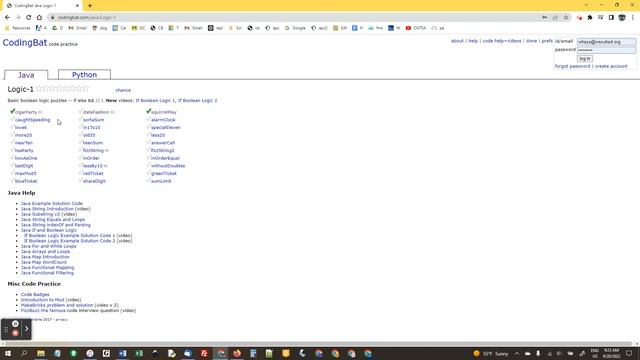The image size is (640, 360).
Task: Open the inOrderEqual problem
Action: tap(165, 158)
